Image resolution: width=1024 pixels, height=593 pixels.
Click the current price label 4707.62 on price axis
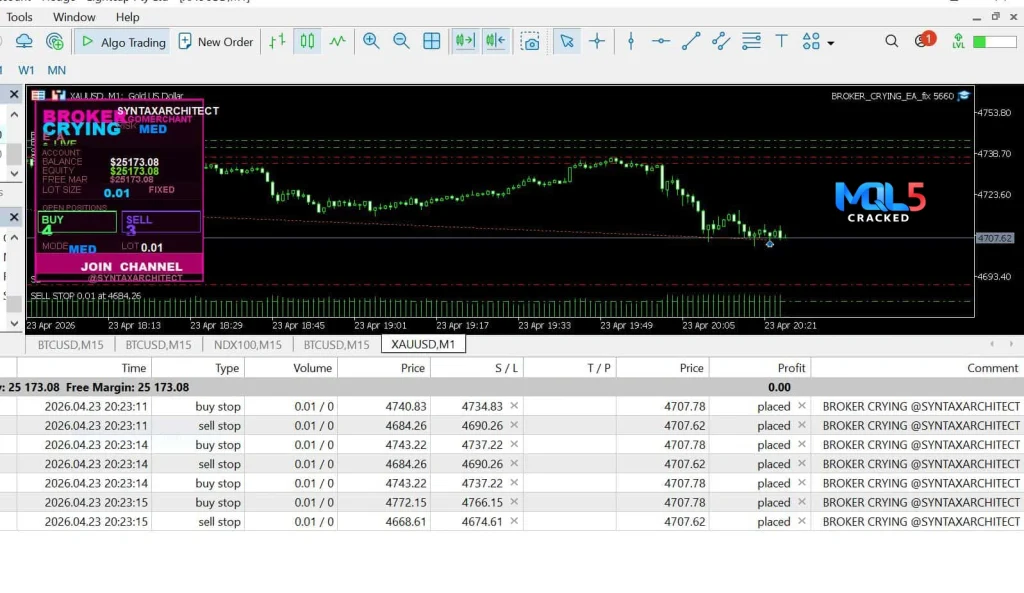tap(995, 238)
